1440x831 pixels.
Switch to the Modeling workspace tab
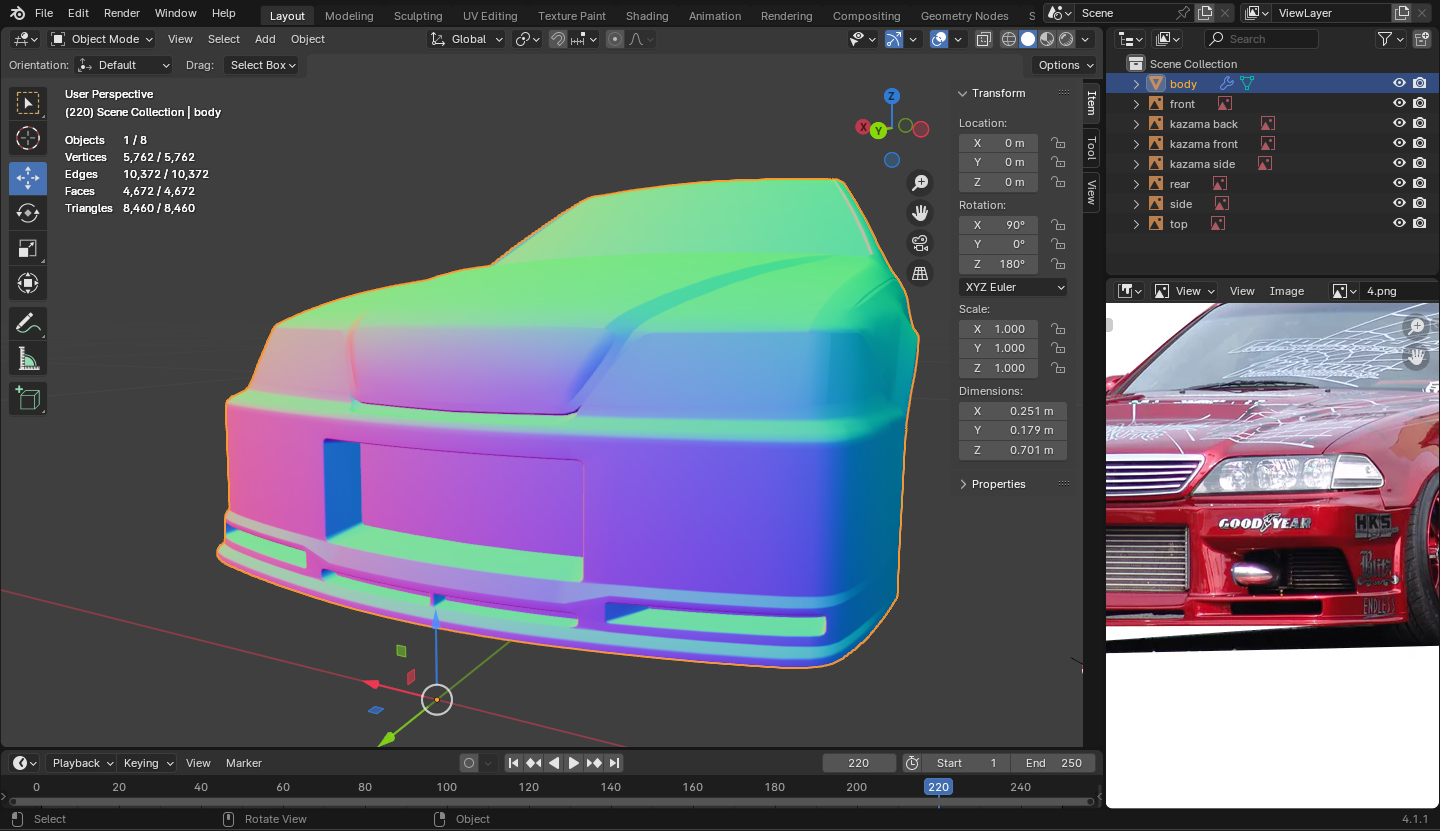coord(349,16)
